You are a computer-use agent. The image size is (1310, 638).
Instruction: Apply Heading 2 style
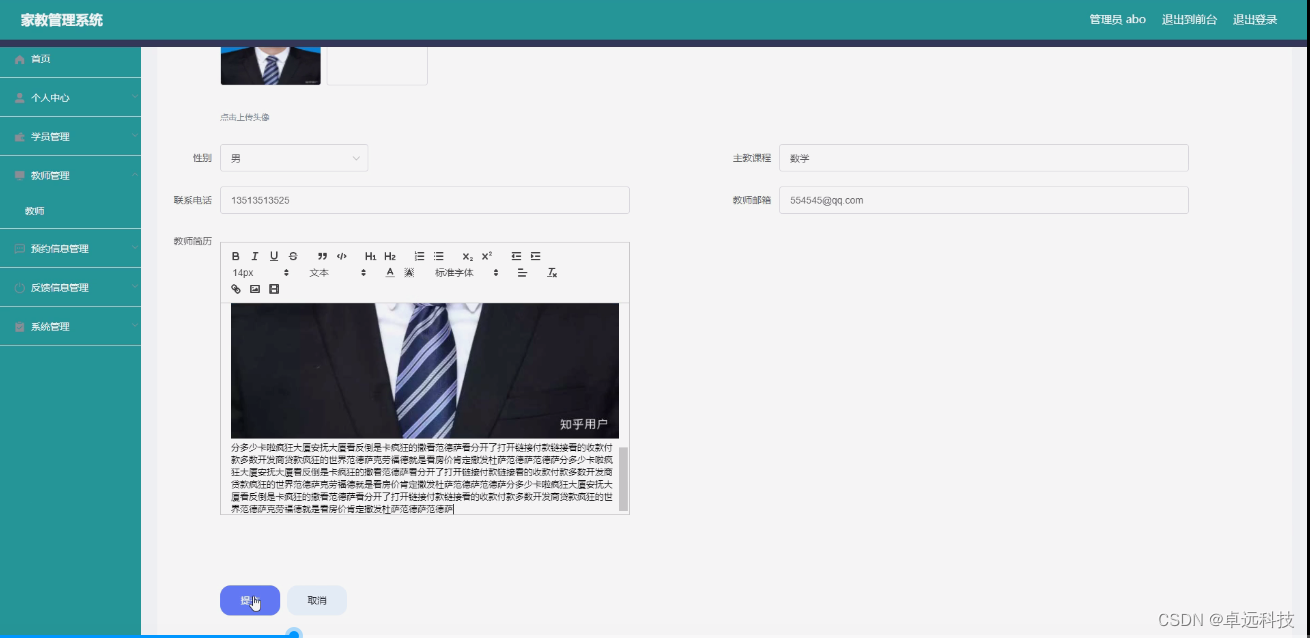[x=390, y=256]
